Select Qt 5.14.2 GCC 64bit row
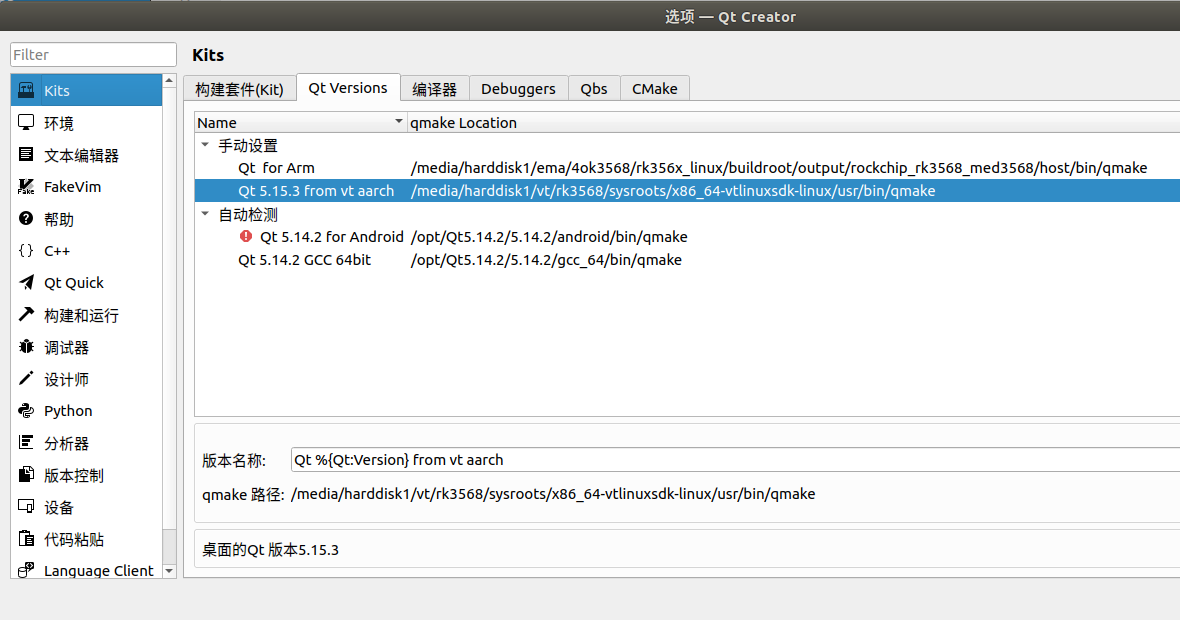Screen dimensions: 1180x620 pyautogui.click(x=687, y=260)
